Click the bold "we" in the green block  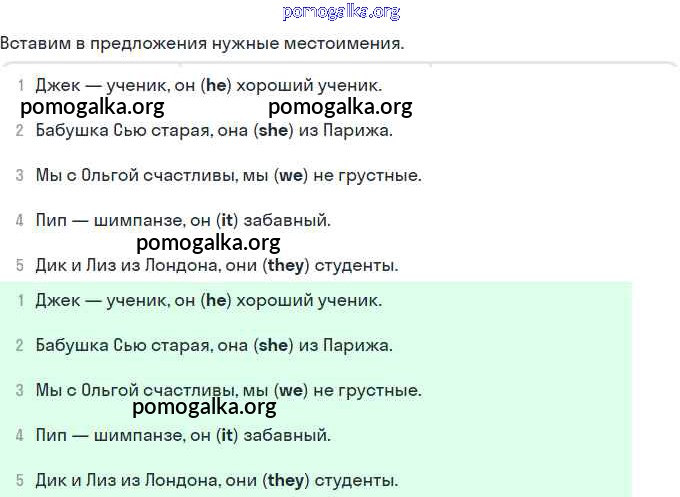pyautogui.click(x=291, y=390)
